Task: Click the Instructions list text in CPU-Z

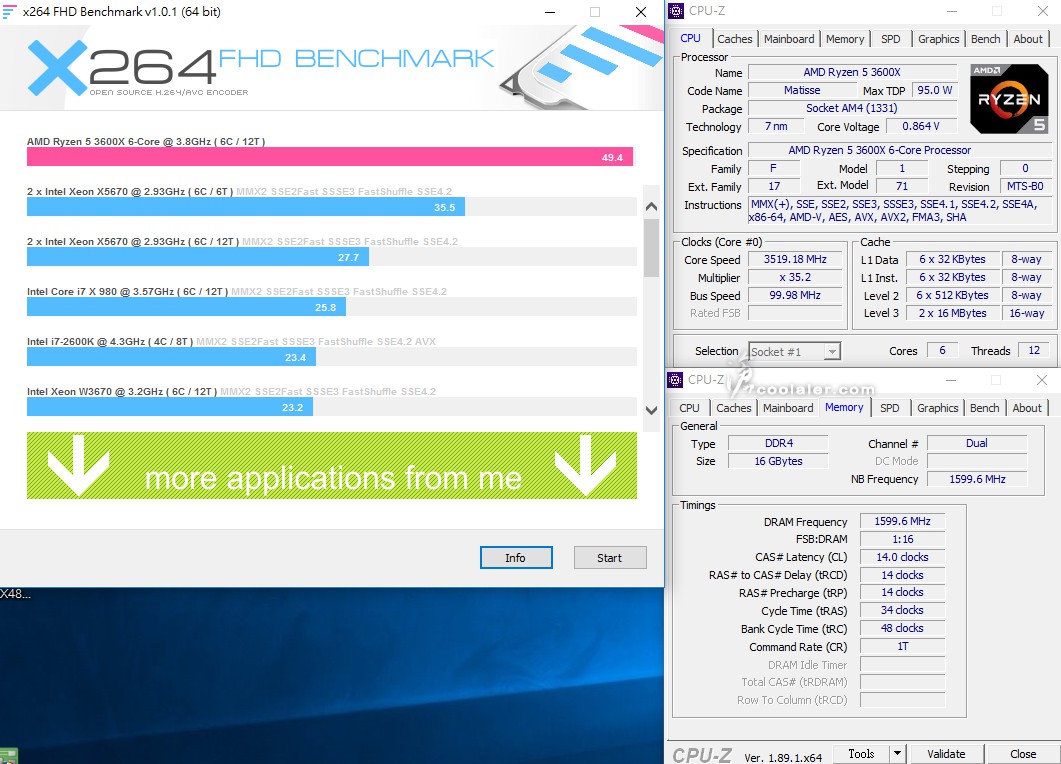Action: click(899, 210)
